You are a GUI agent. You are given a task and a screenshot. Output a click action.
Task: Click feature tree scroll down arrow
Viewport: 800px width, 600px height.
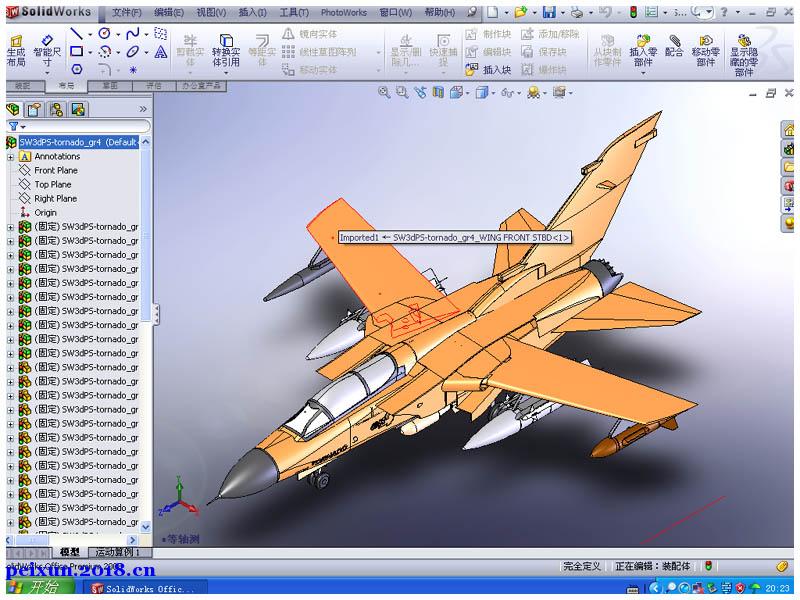pyautogui.click(x=145, y=527)
